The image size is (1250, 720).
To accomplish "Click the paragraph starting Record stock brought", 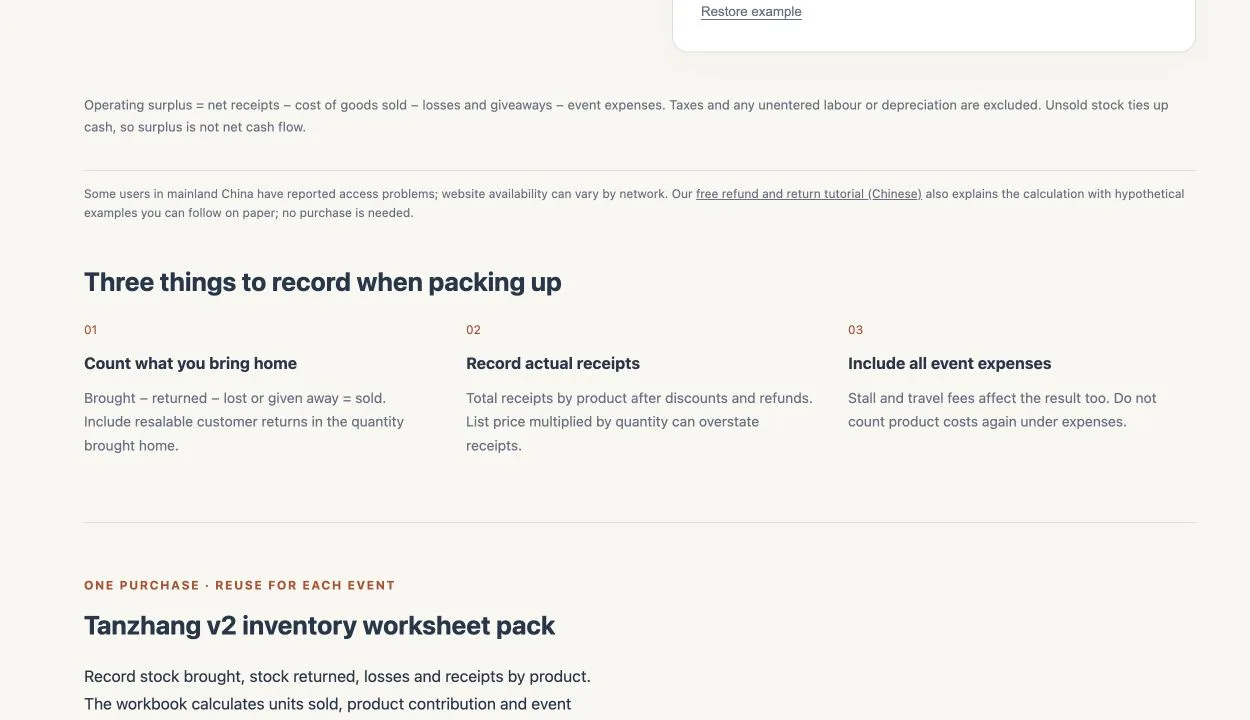I will (338, 692).
